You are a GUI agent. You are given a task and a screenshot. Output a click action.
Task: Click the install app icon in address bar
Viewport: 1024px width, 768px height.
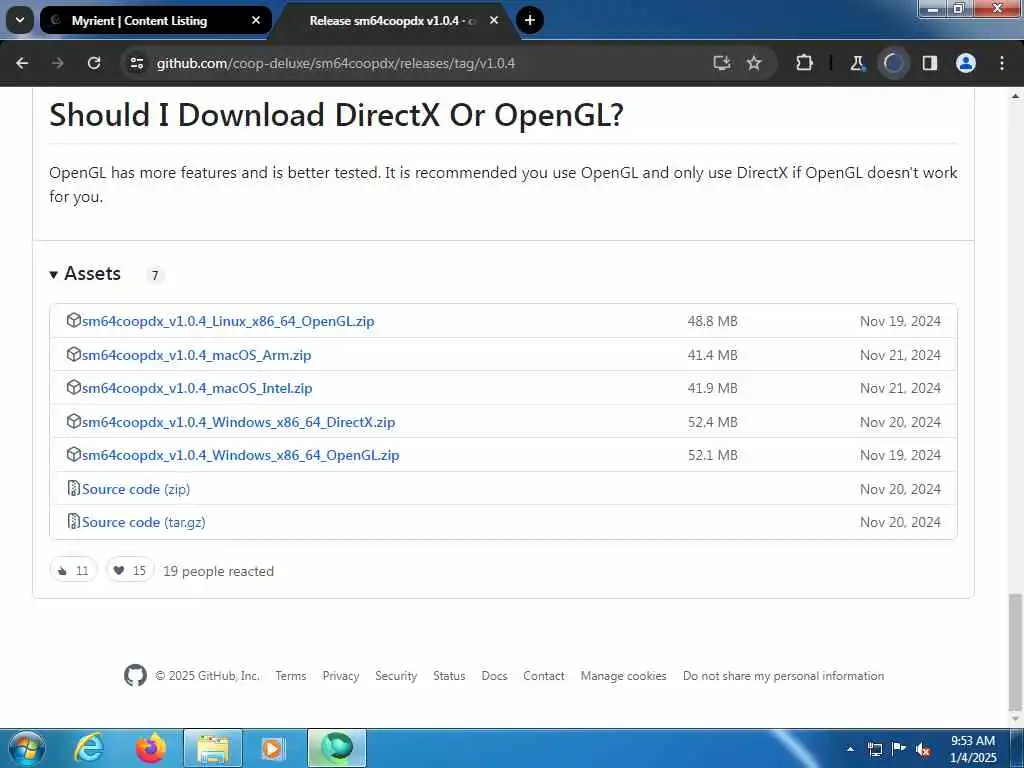(722, 63)
